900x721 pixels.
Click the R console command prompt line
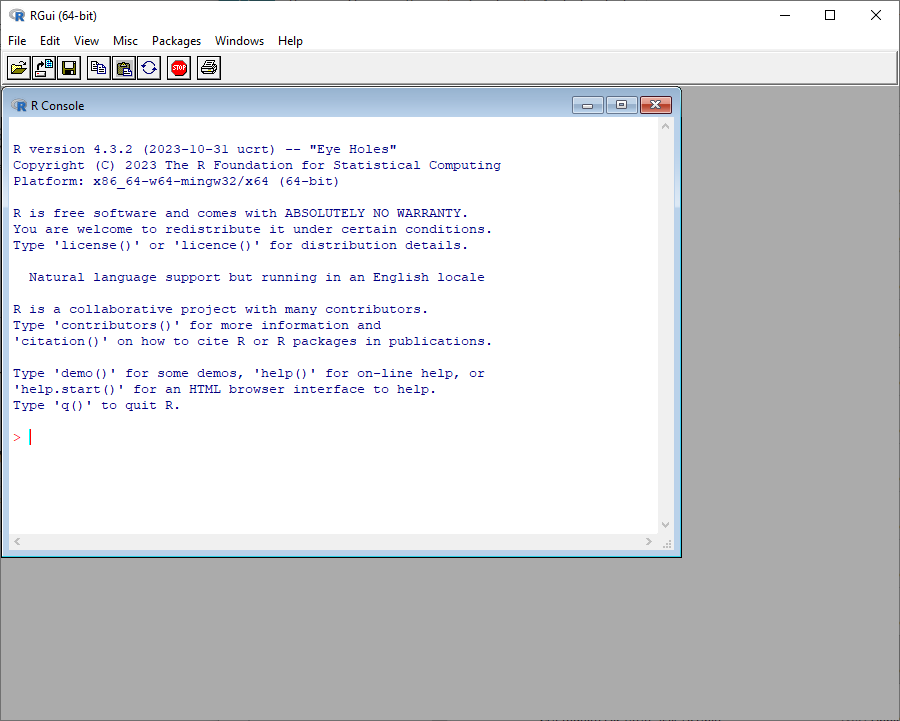click(x=333, y=437)
